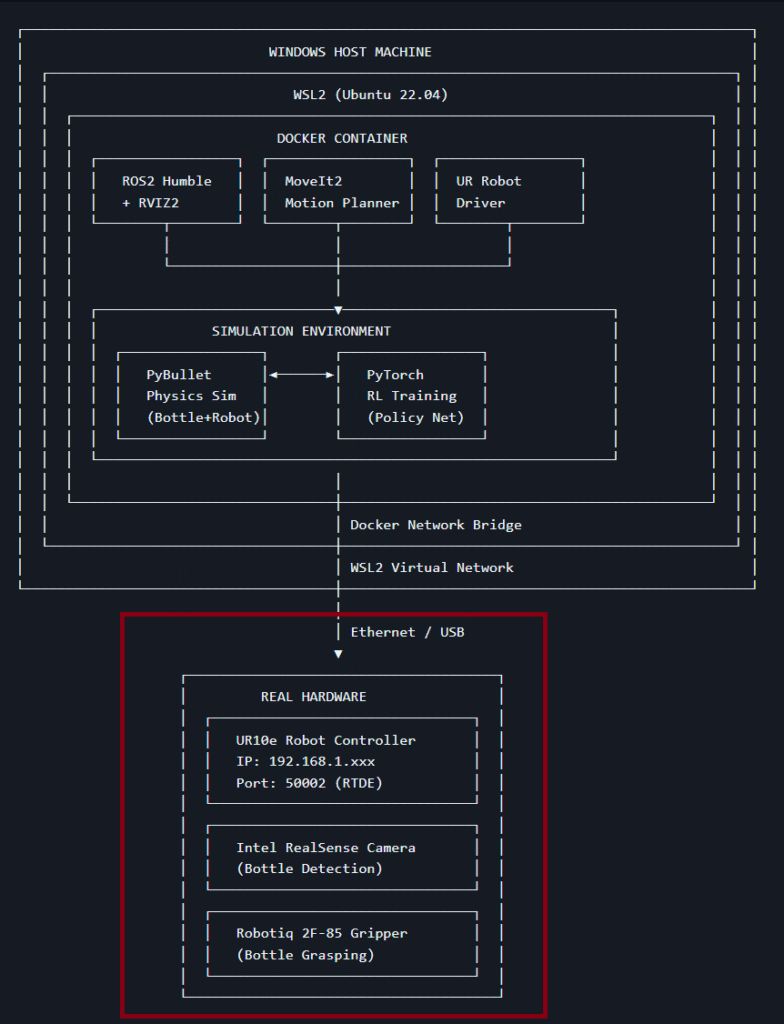Click the SIMULATION ENVIRONMENT heading
Image resolution: width=784 pixels, height=1024 pixels.
coord(301,331)
